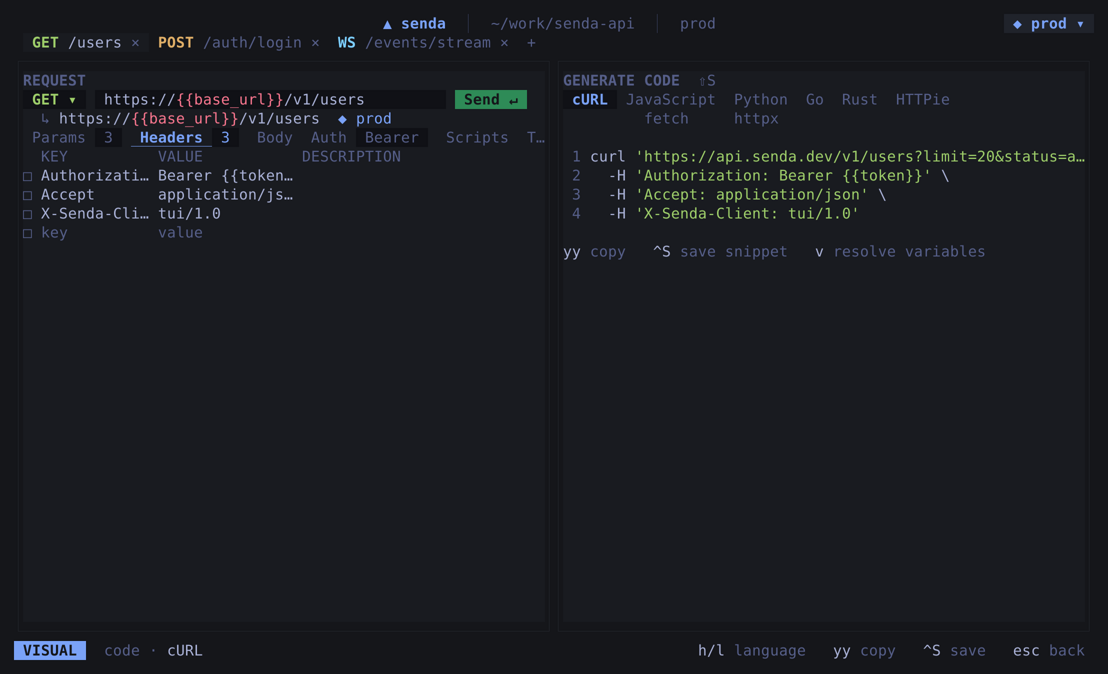The image size is (1108, 674).
Task: Select JavaScript fetch code tab
Action: 670,109
